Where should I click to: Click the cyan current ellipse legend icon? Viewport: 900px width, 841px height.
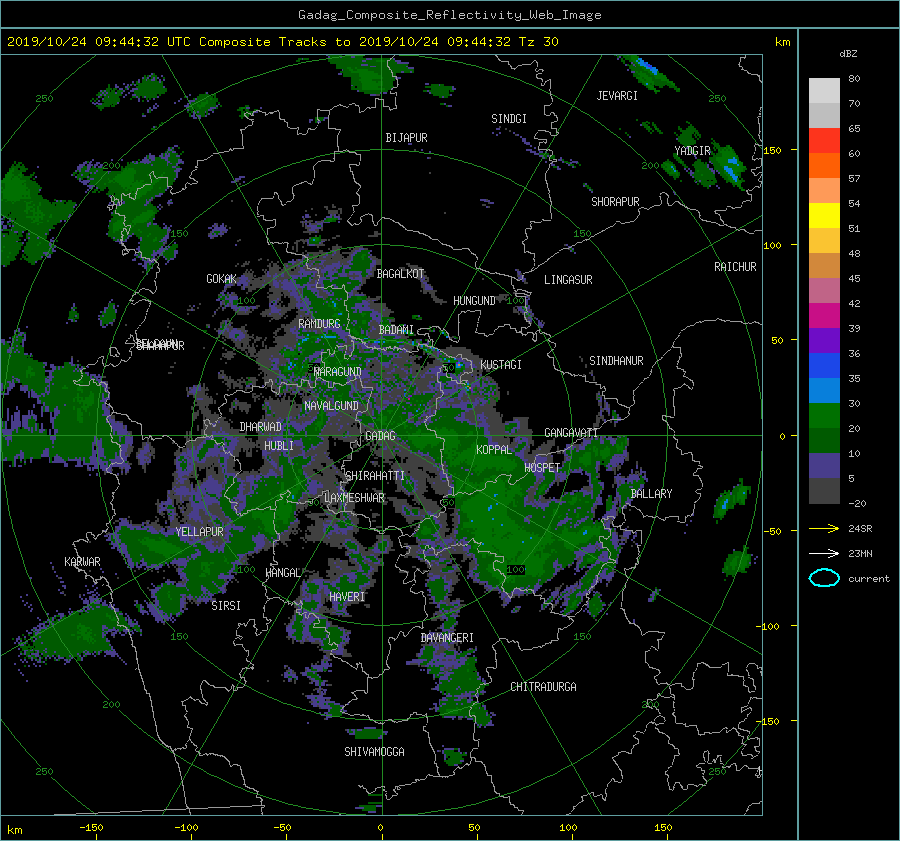tap(824, 578)
